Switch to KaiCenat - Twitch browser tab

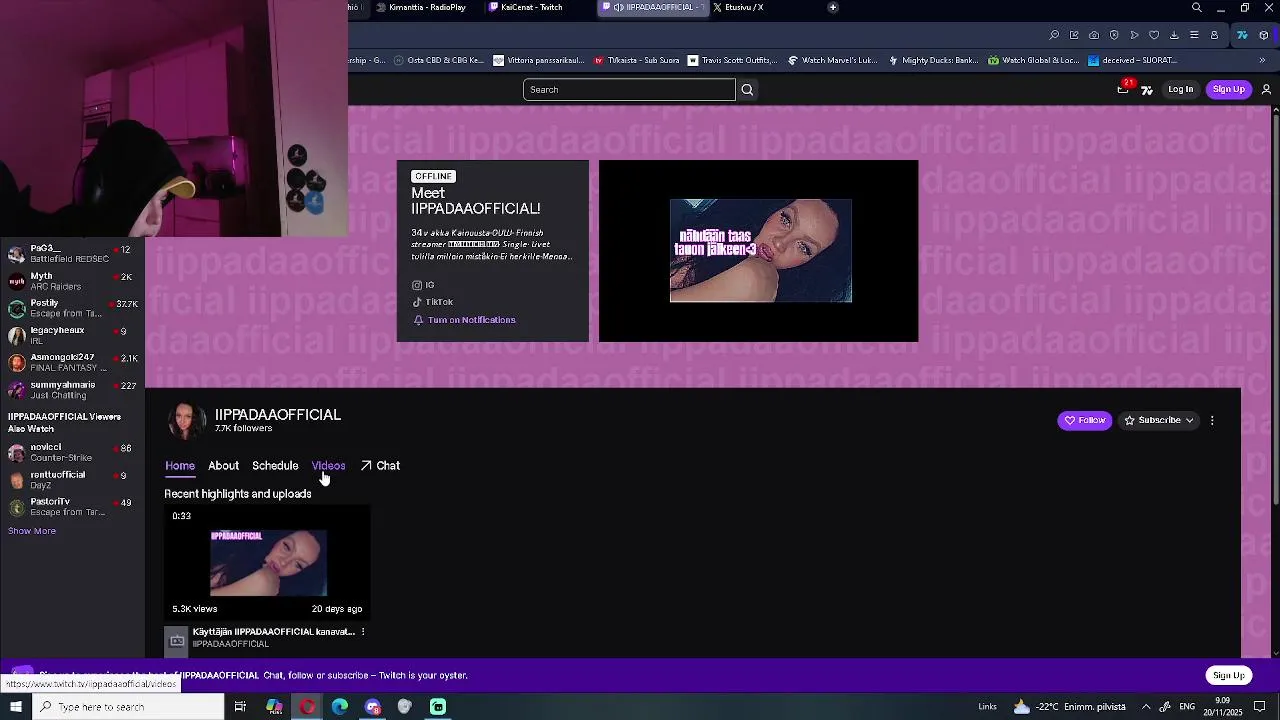531,7
